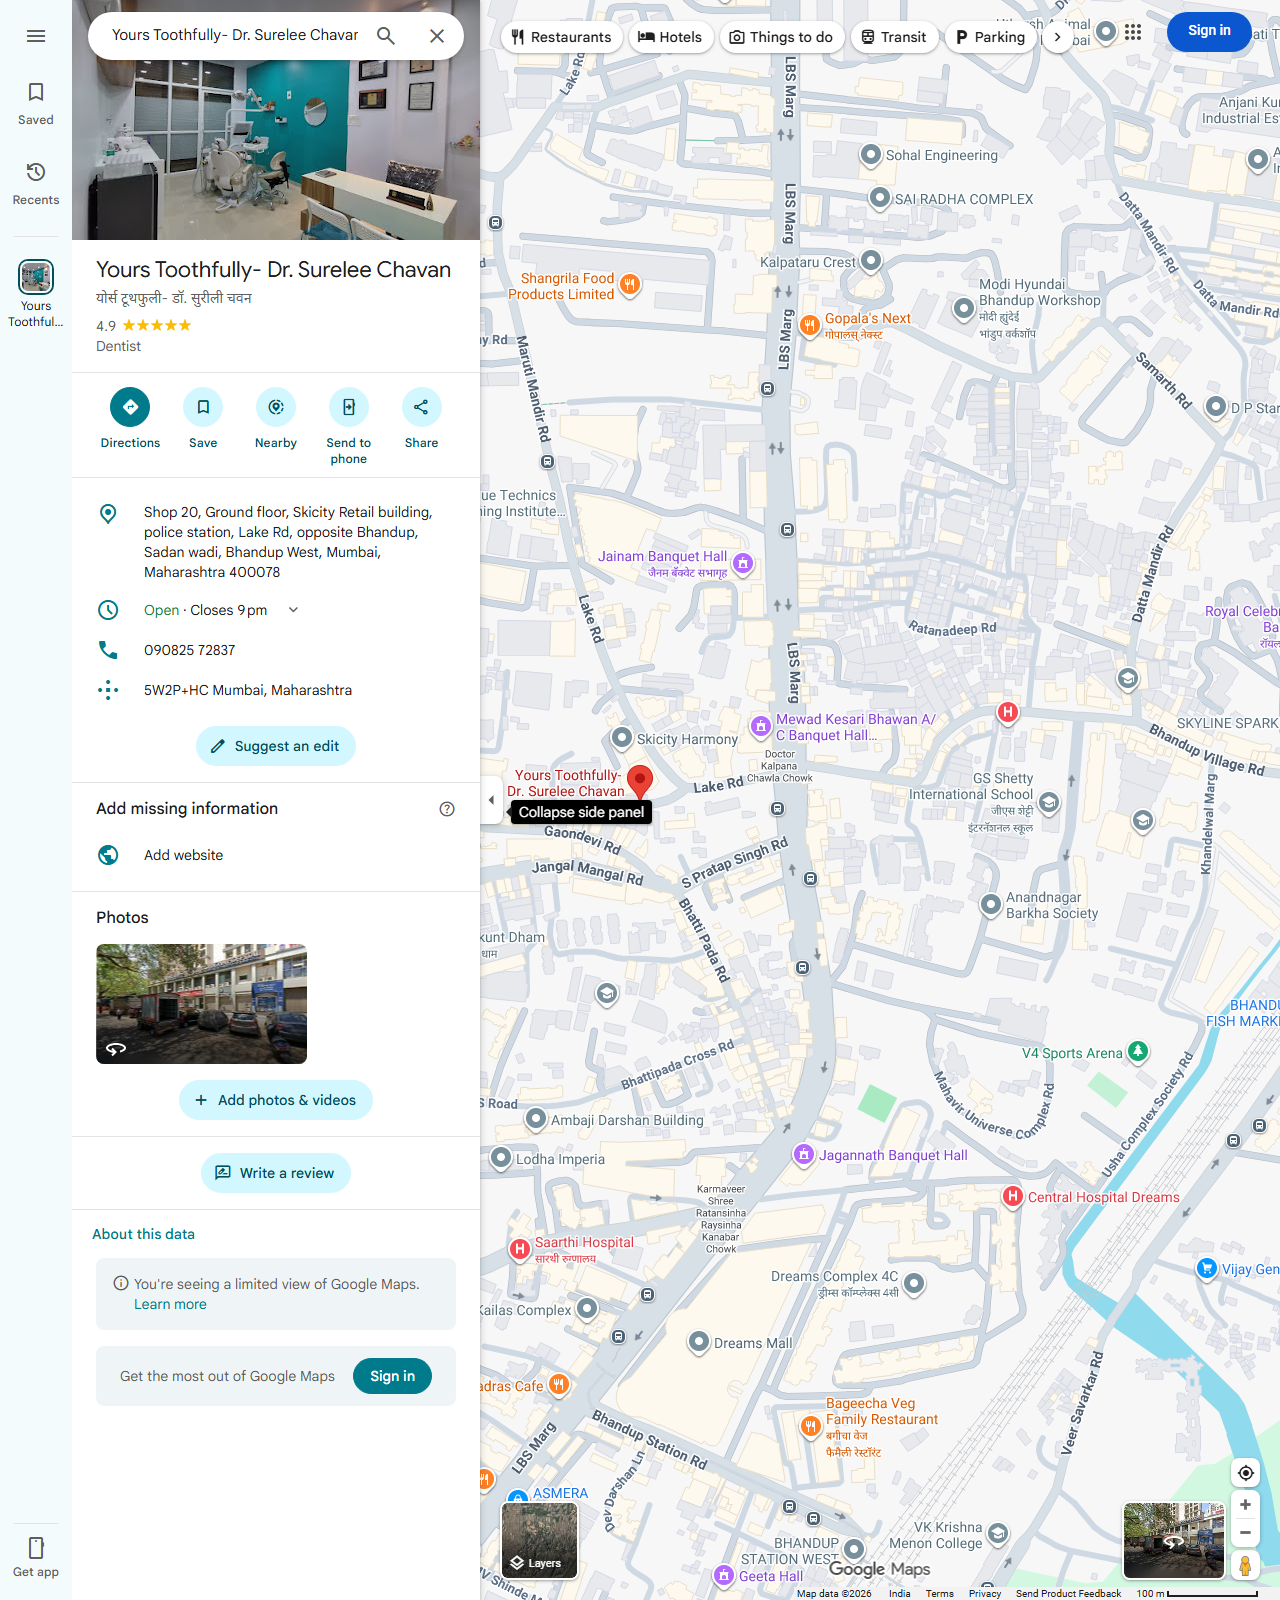
Task: Click the help icon beside Add missing information
Action: coord(447,809)
